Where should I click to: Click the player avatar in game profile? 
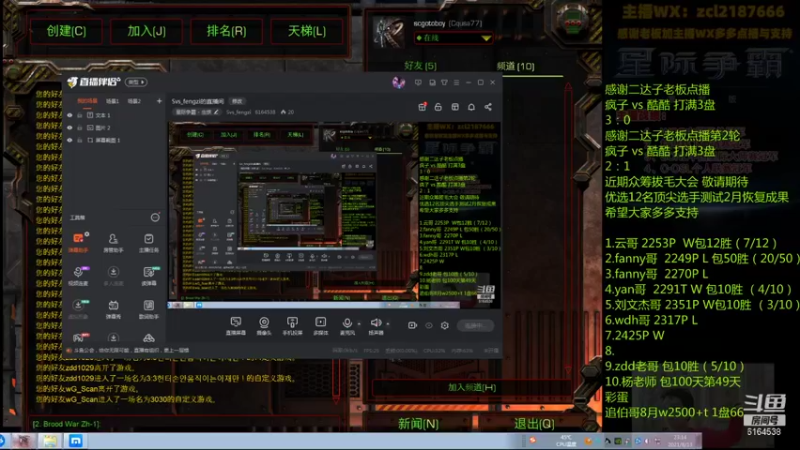click(389, 32)
